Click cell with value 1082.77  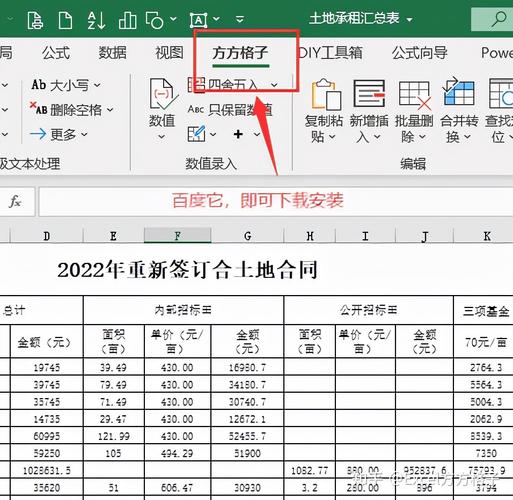[310, 470]
